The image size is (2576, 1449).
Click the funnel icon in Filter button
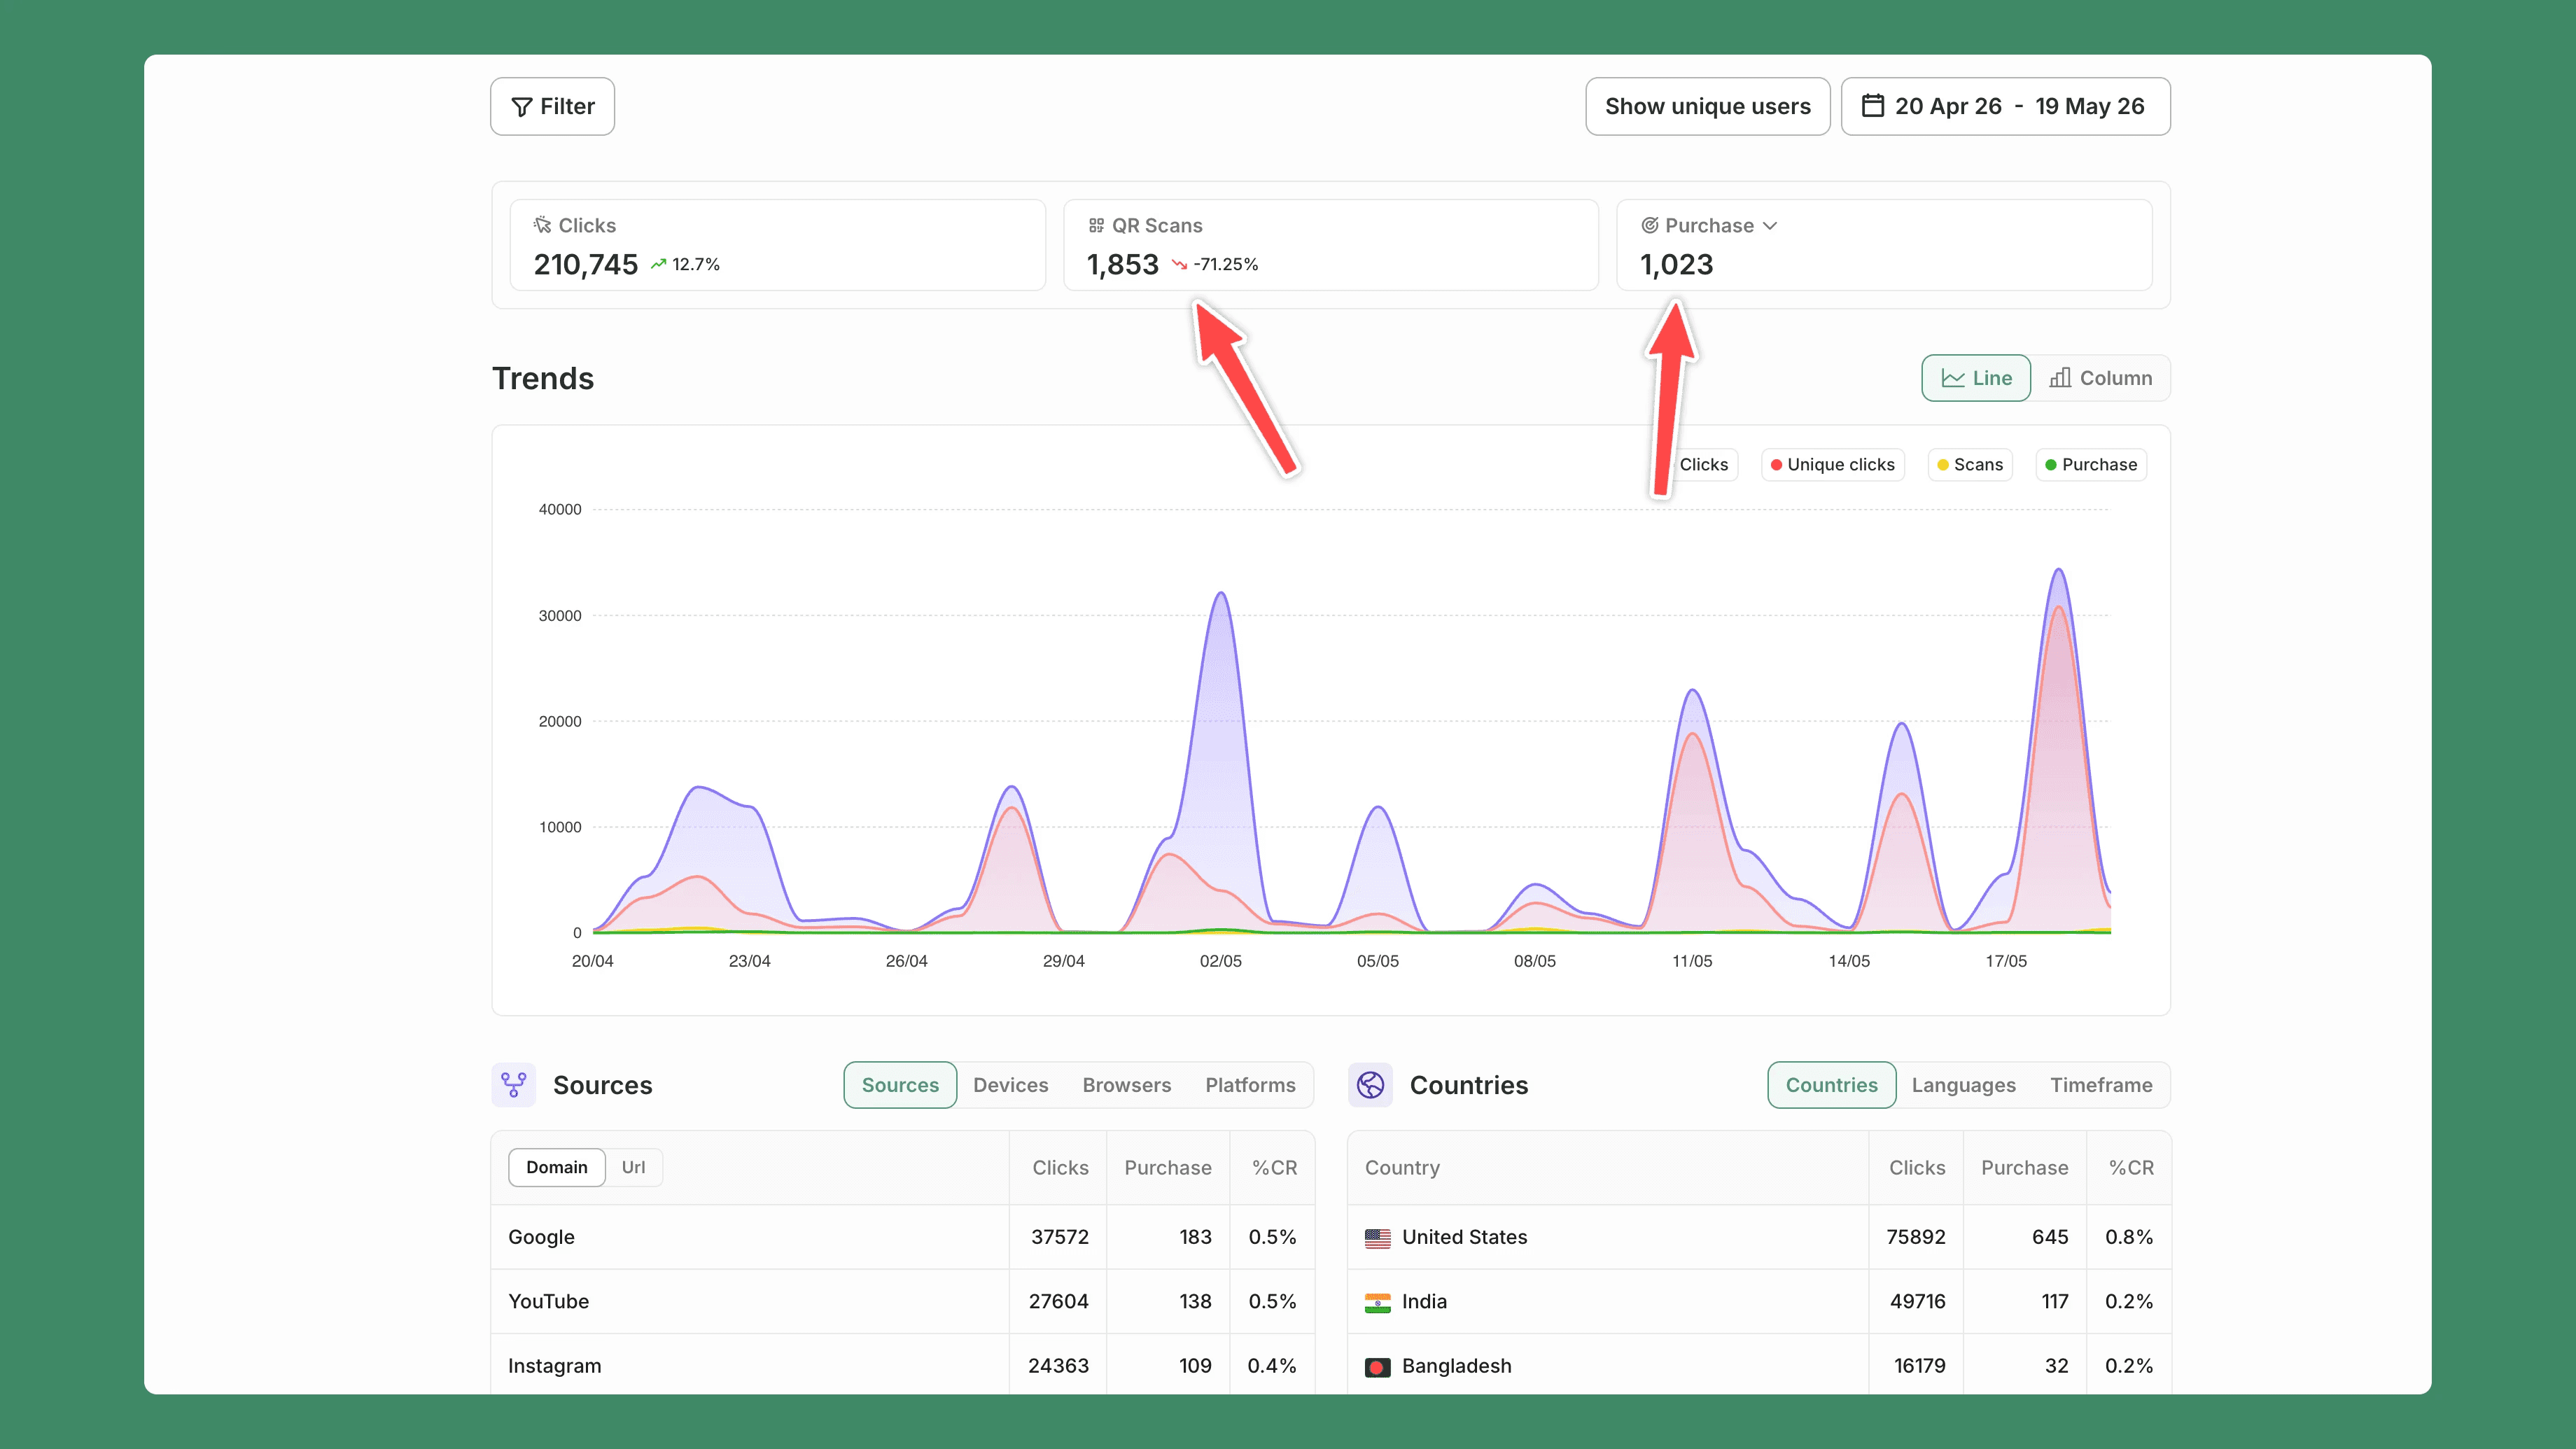pyautogui.click(x=521, y=107)
